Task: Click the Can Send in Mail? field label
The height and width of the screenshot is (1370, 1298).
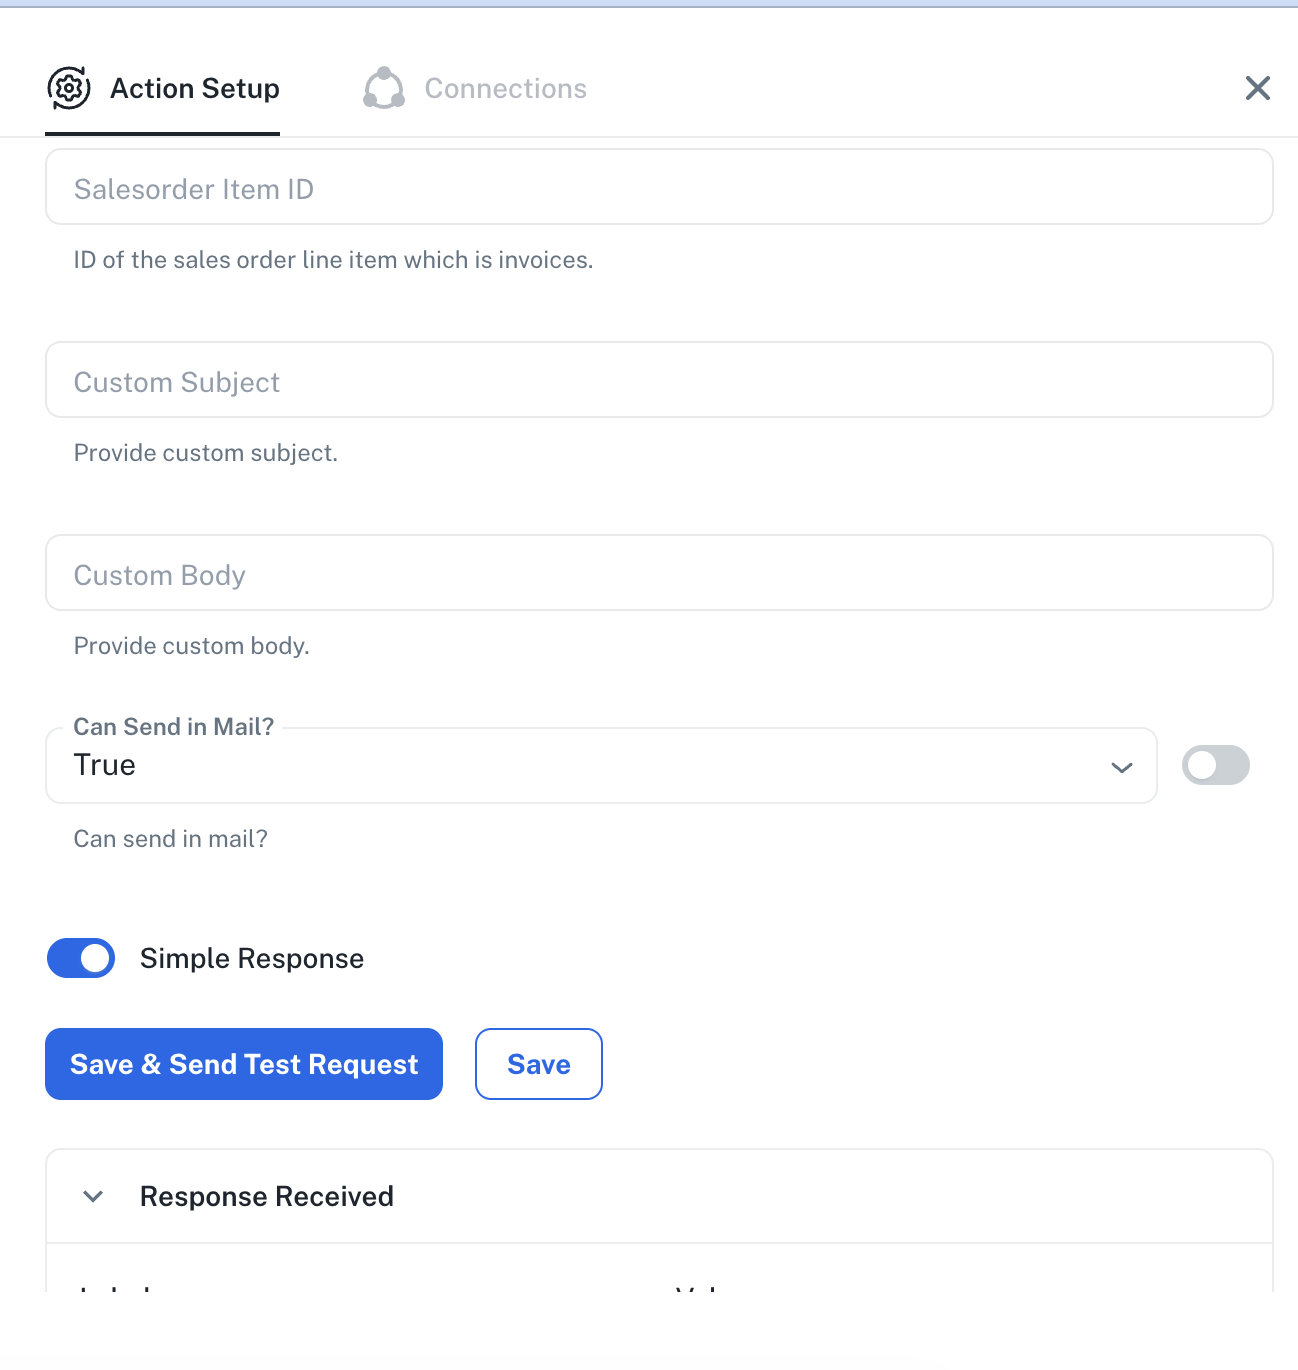Action: pyautogui.click(x=174, y=727)
